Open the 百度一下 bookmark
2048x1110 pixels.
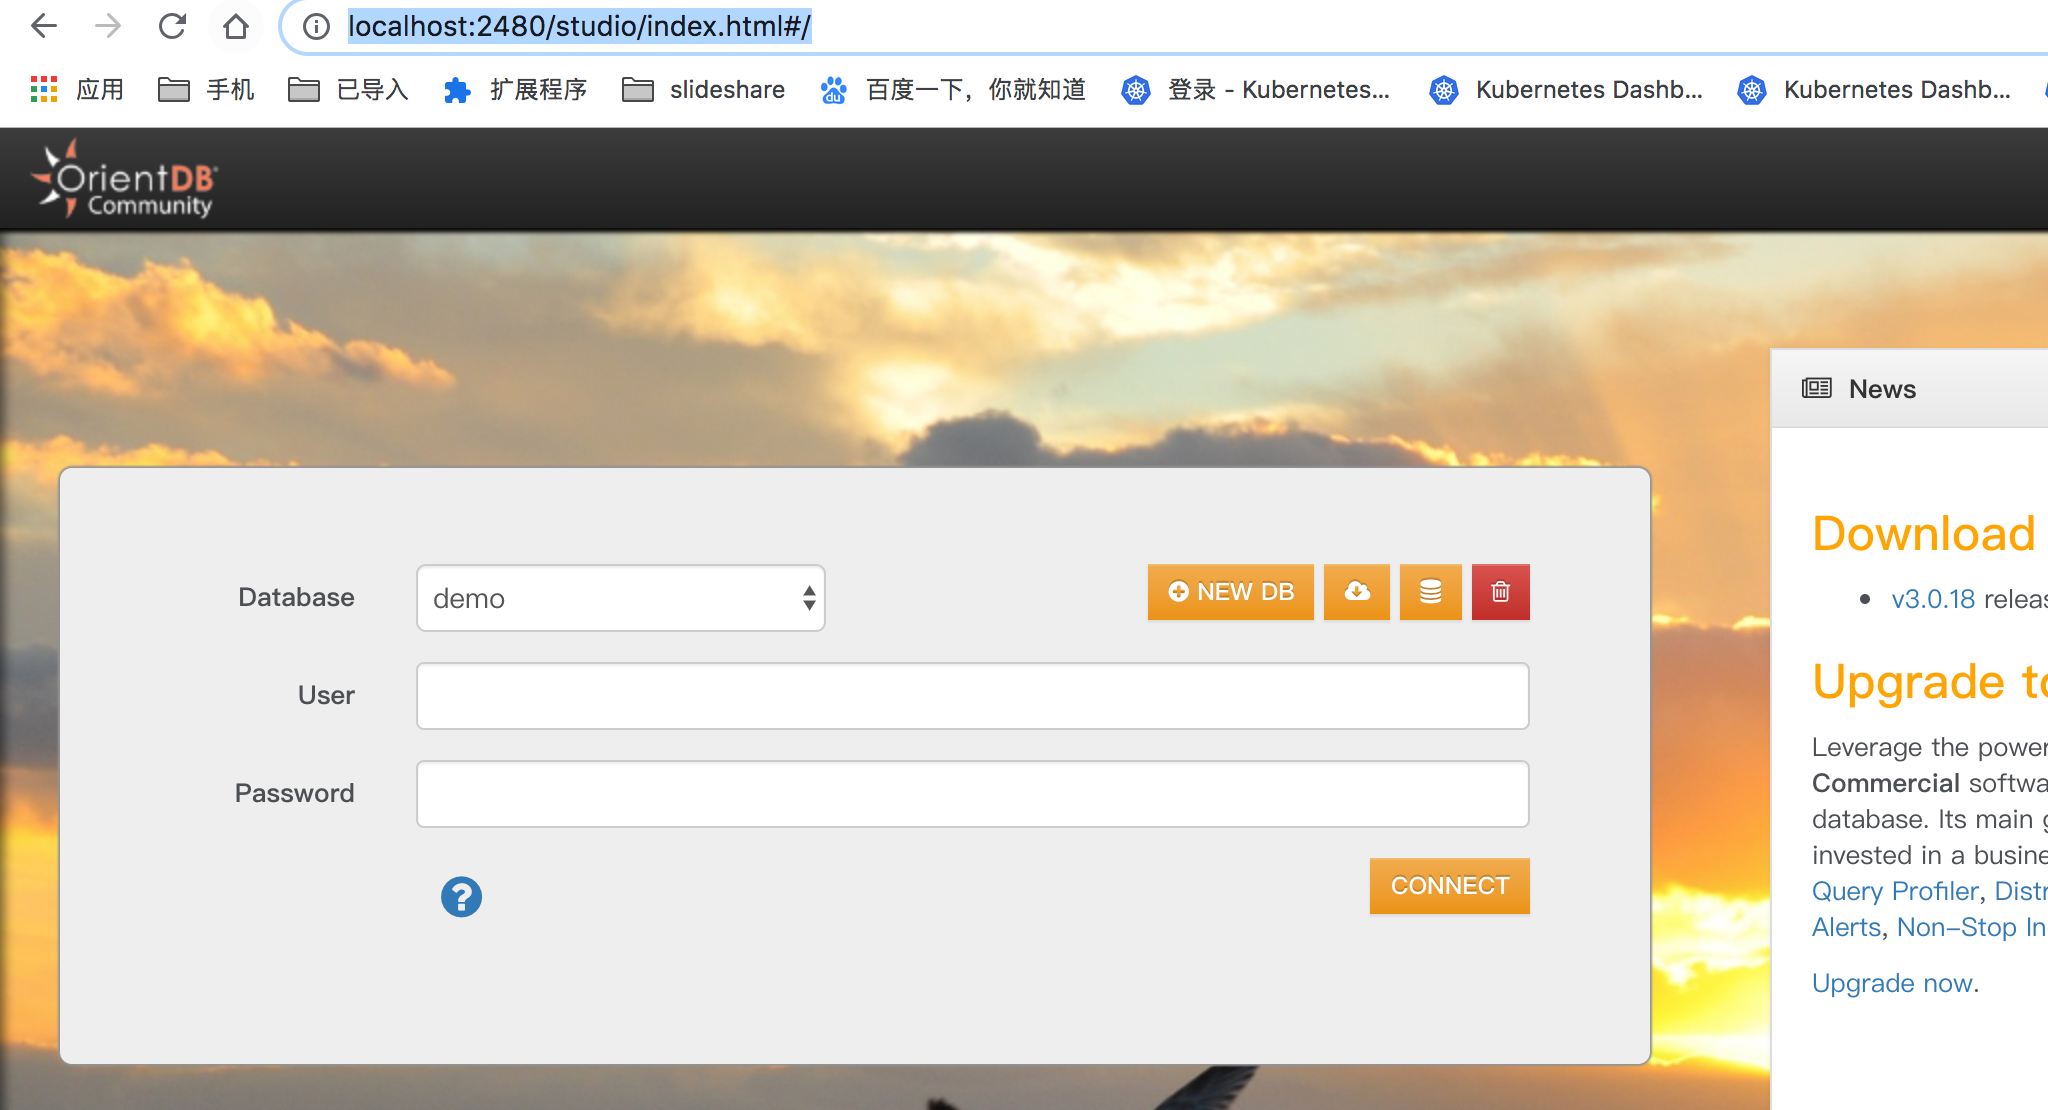click(953, 90)
